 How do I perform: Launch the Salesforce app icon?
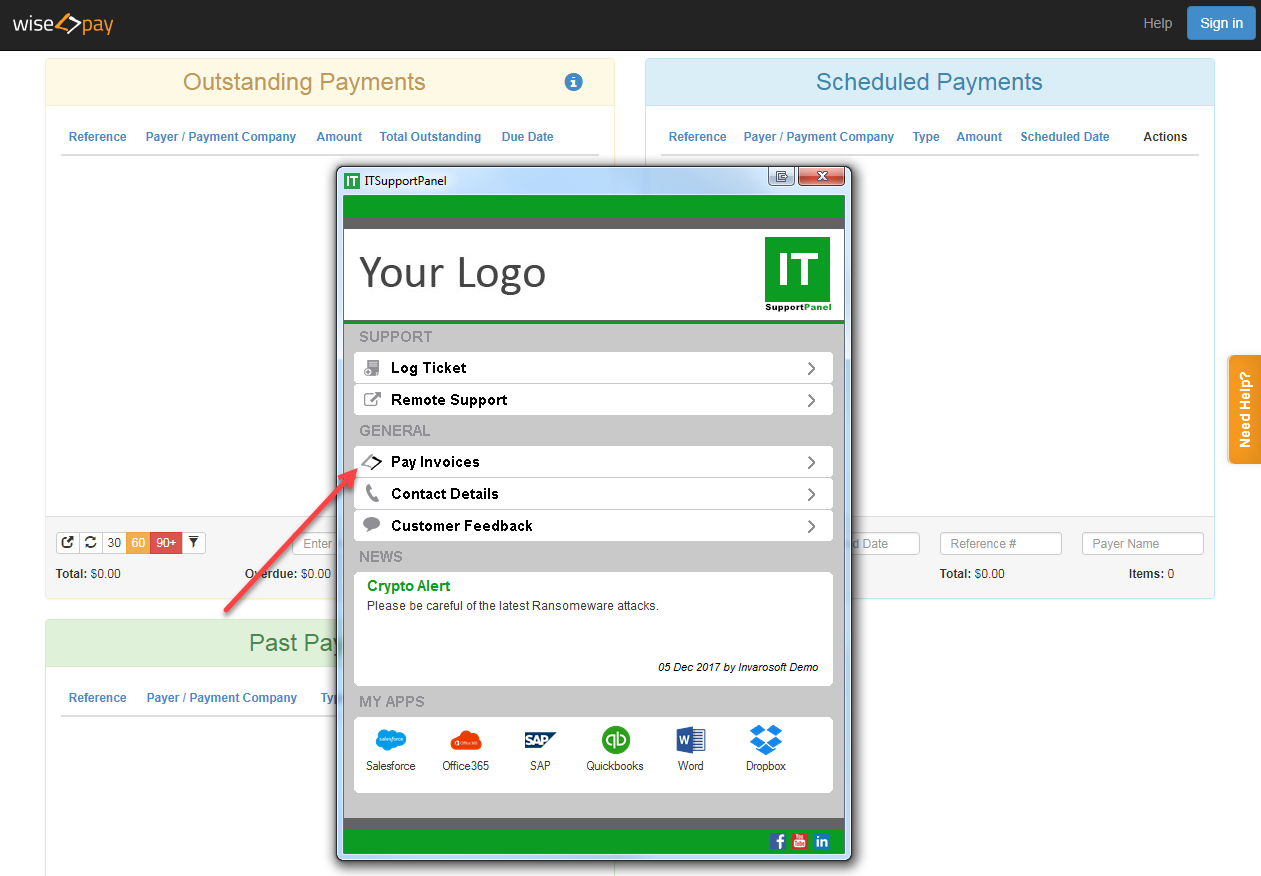click(390, 741)
